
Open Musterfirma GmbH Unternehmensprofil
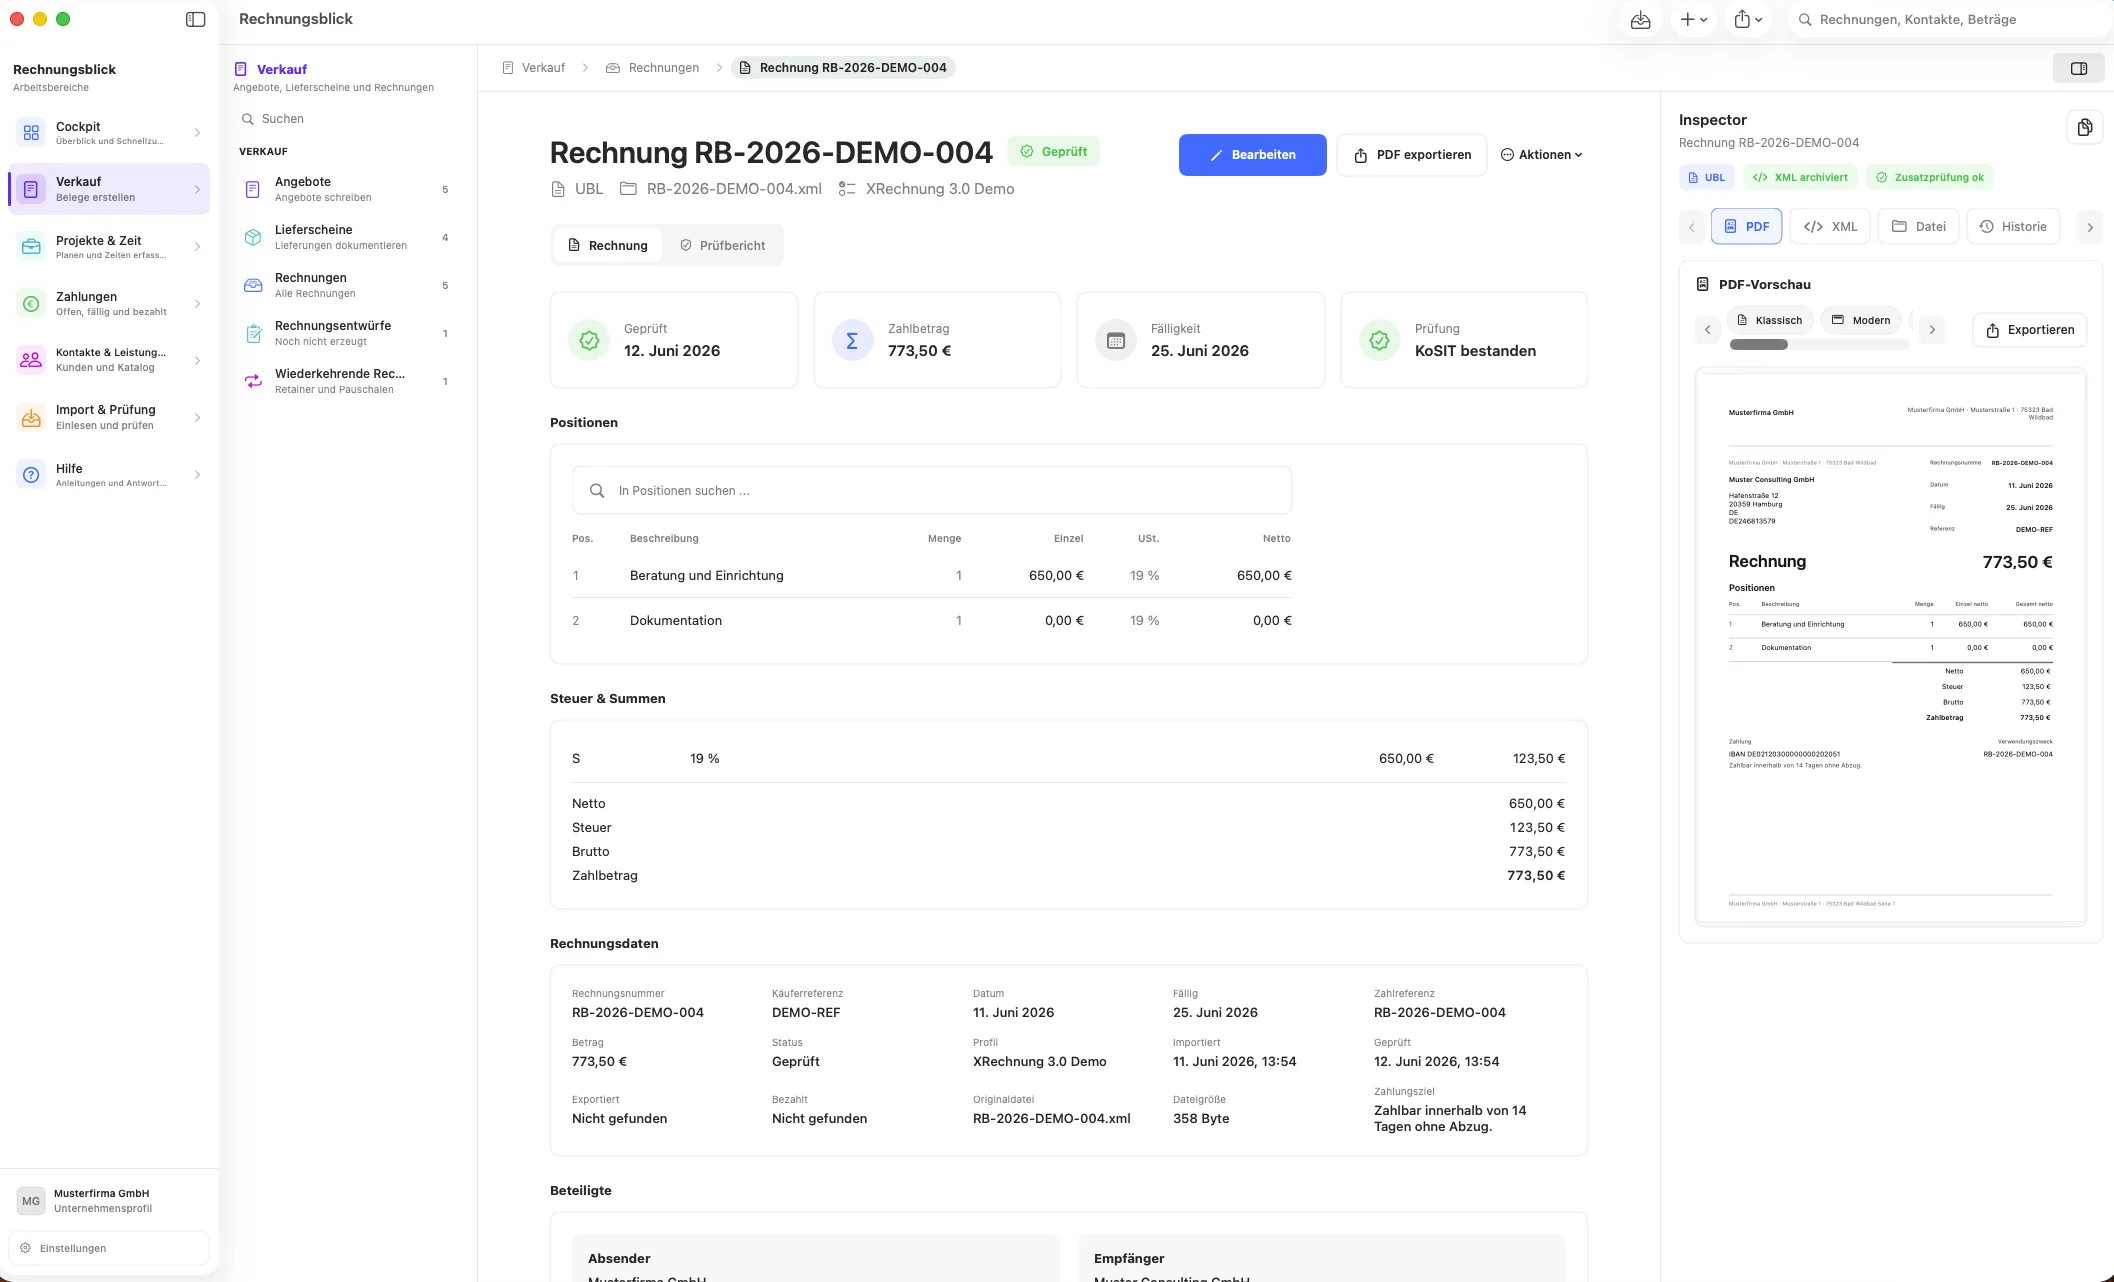click(x=108, y=1201)
